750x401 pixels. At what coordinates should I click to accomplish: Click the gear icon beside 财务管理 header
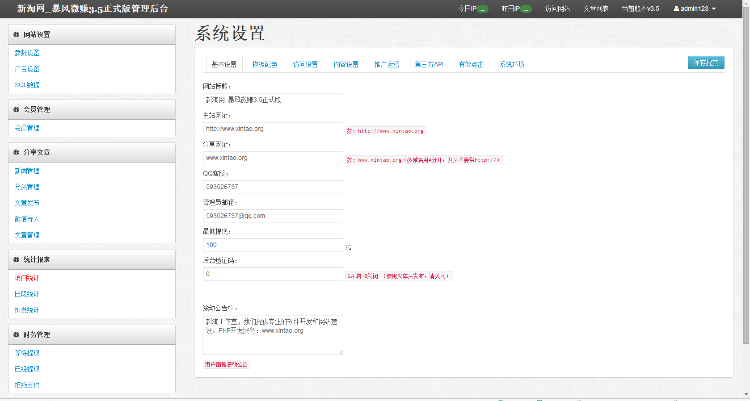[x=16, y=334]
